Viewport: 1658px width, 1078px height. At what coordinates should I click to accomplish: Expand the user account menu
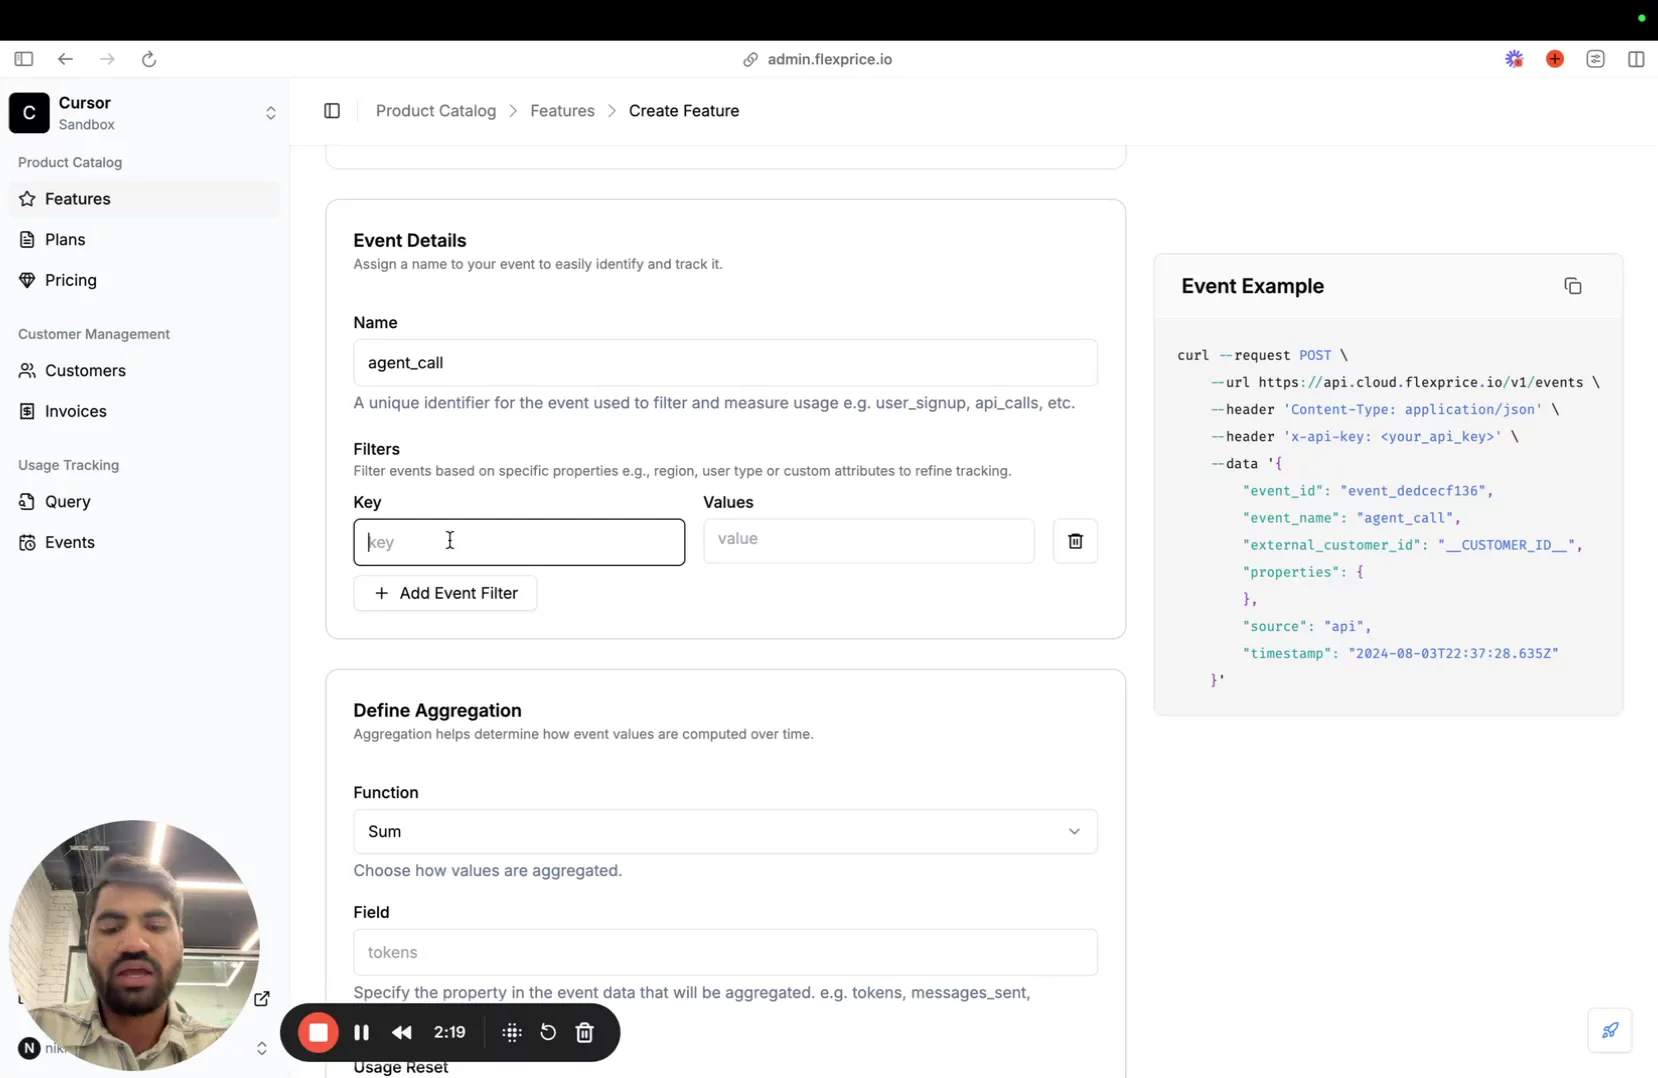click(262, 1048)
